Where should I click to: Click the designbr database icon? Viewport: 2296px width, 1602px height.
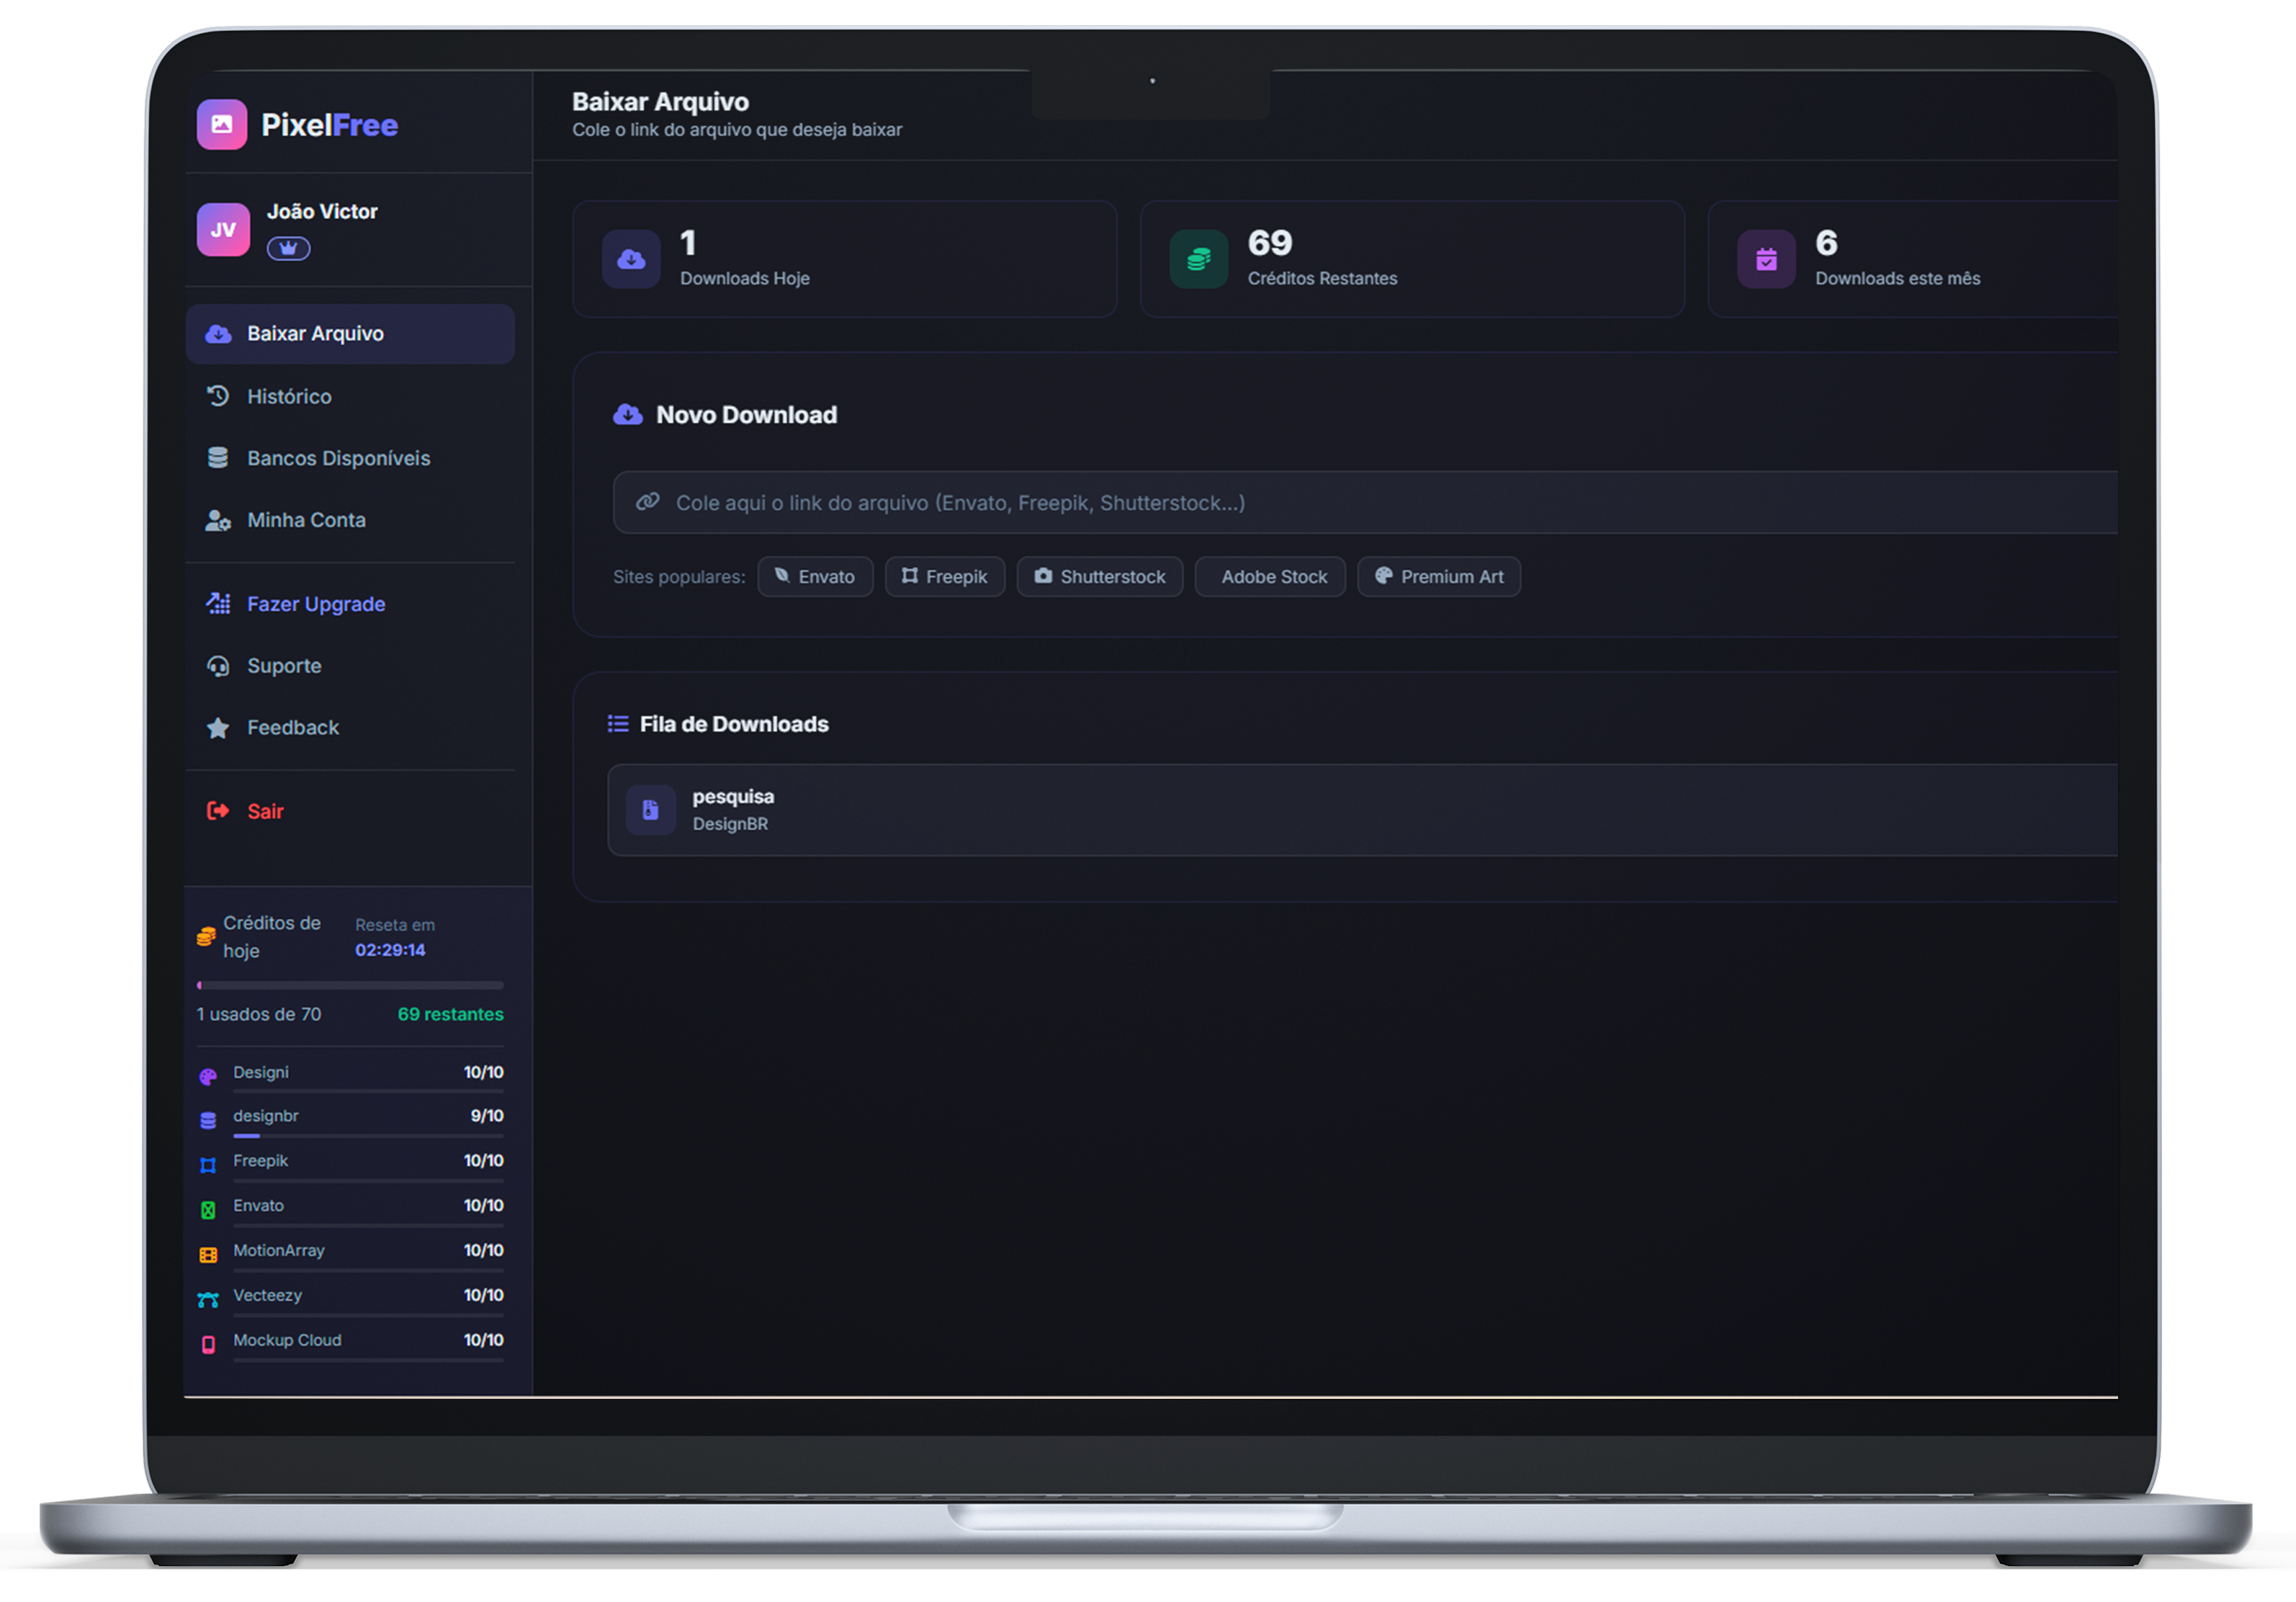tap(208, 1121)
